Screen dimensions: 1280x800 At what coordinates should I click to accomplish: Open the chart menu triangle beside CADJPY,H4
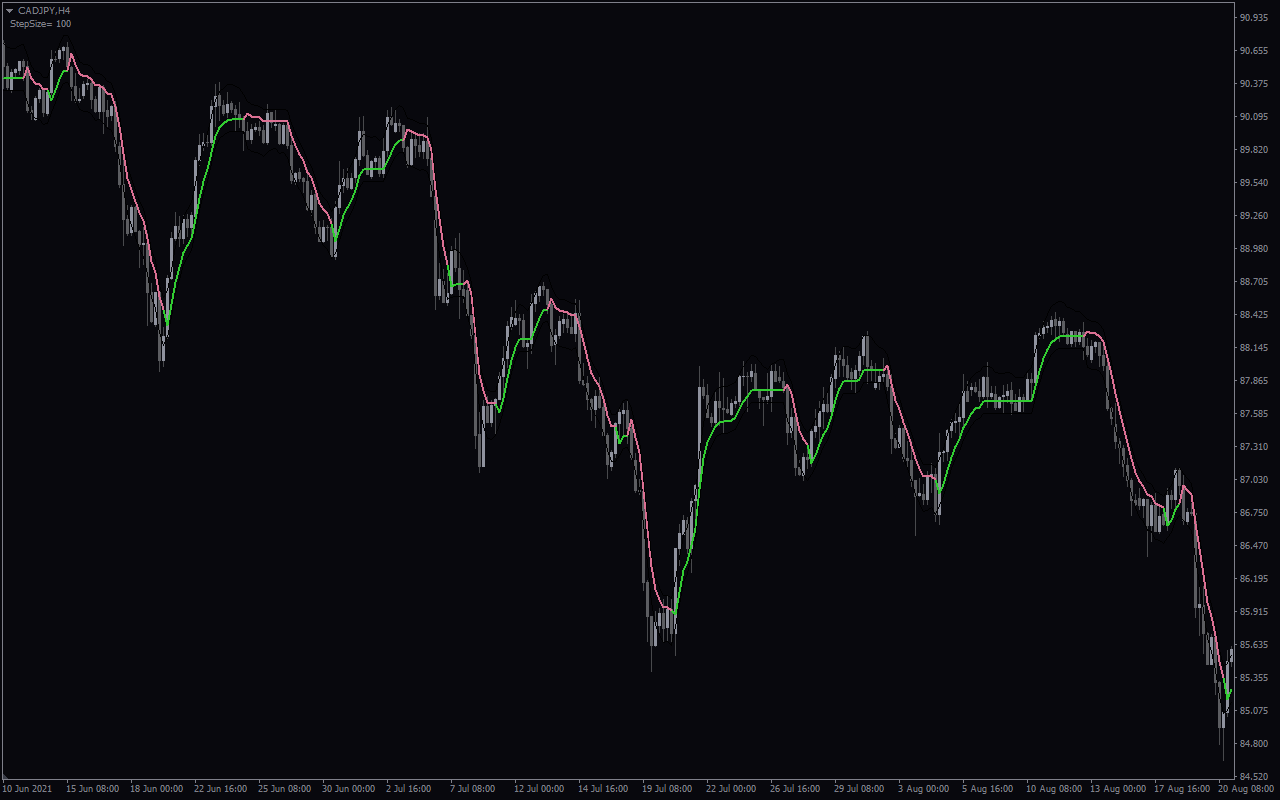(x=9, y=10)
